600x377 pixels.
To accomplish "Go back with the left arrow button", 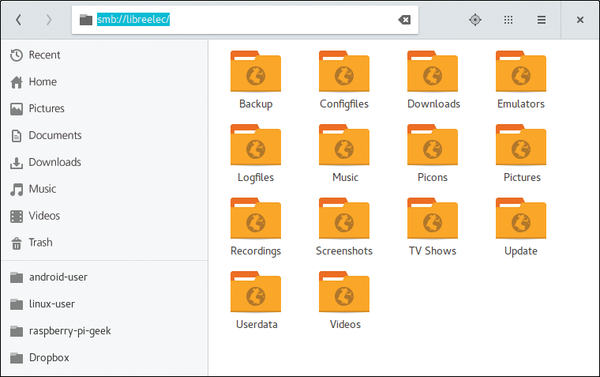I will [18, 20].
